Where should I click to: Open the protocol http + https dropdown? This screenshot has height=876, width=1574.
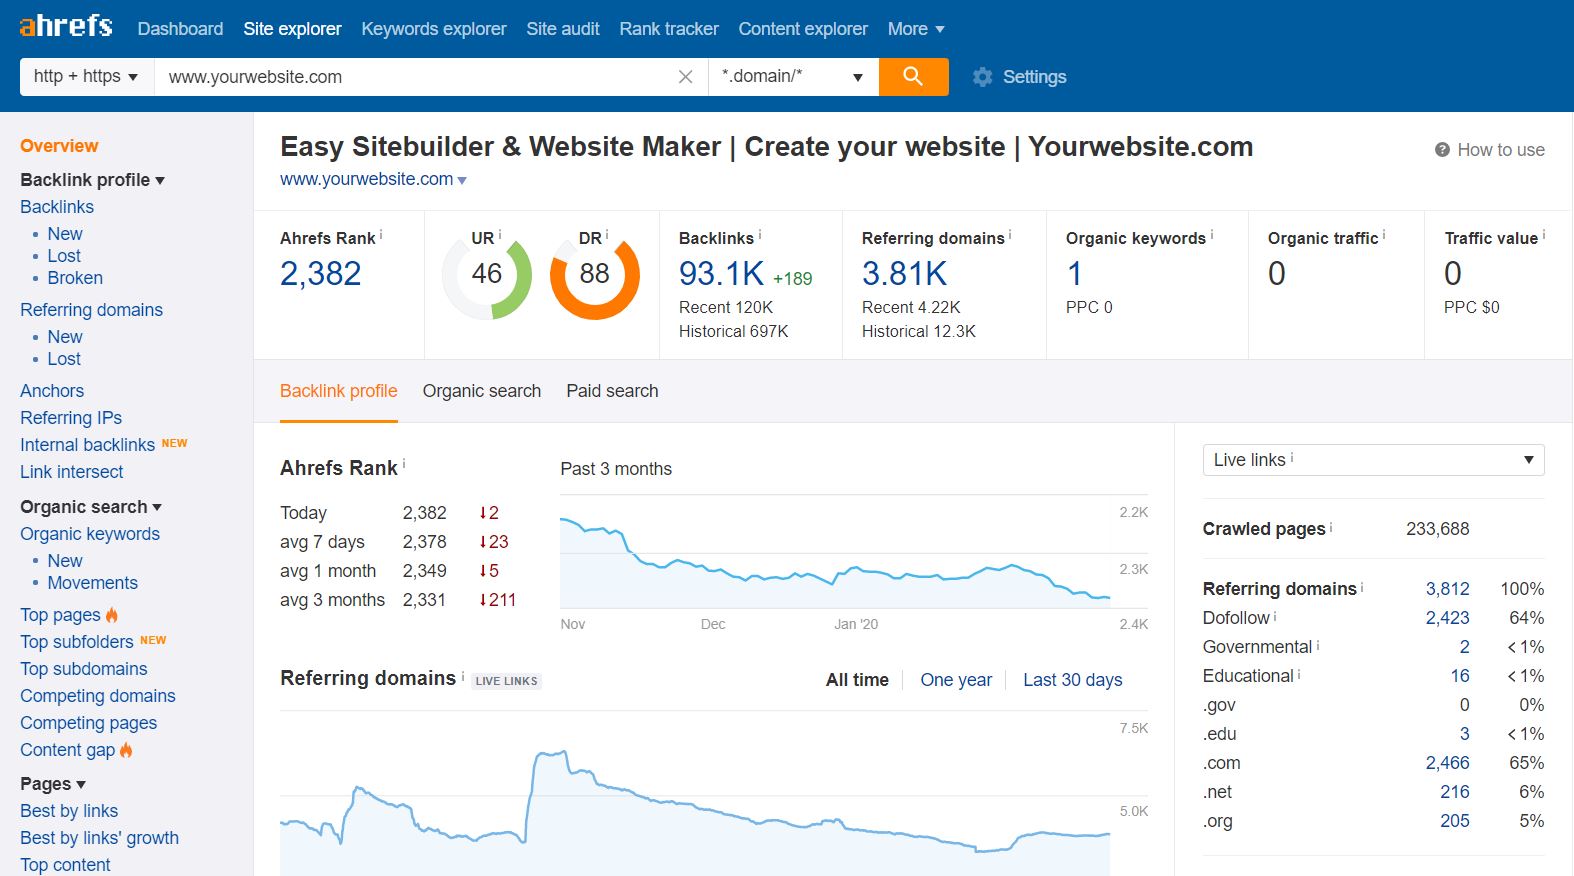pyautogui.click(x=87, y=77)
